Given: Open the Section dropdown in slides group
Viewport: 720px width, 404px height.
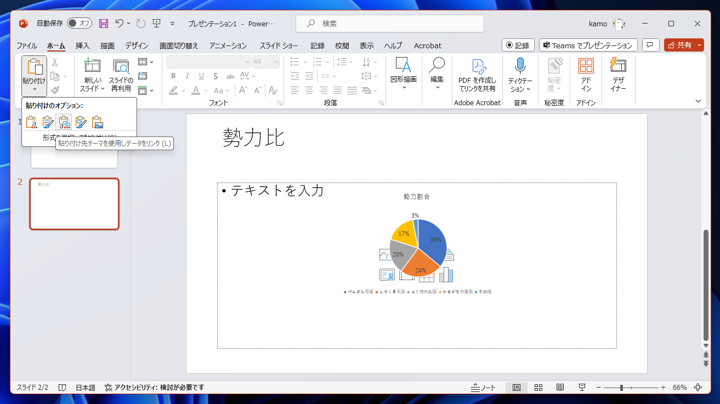Looking at the screenshot, I should click(146, 90).
